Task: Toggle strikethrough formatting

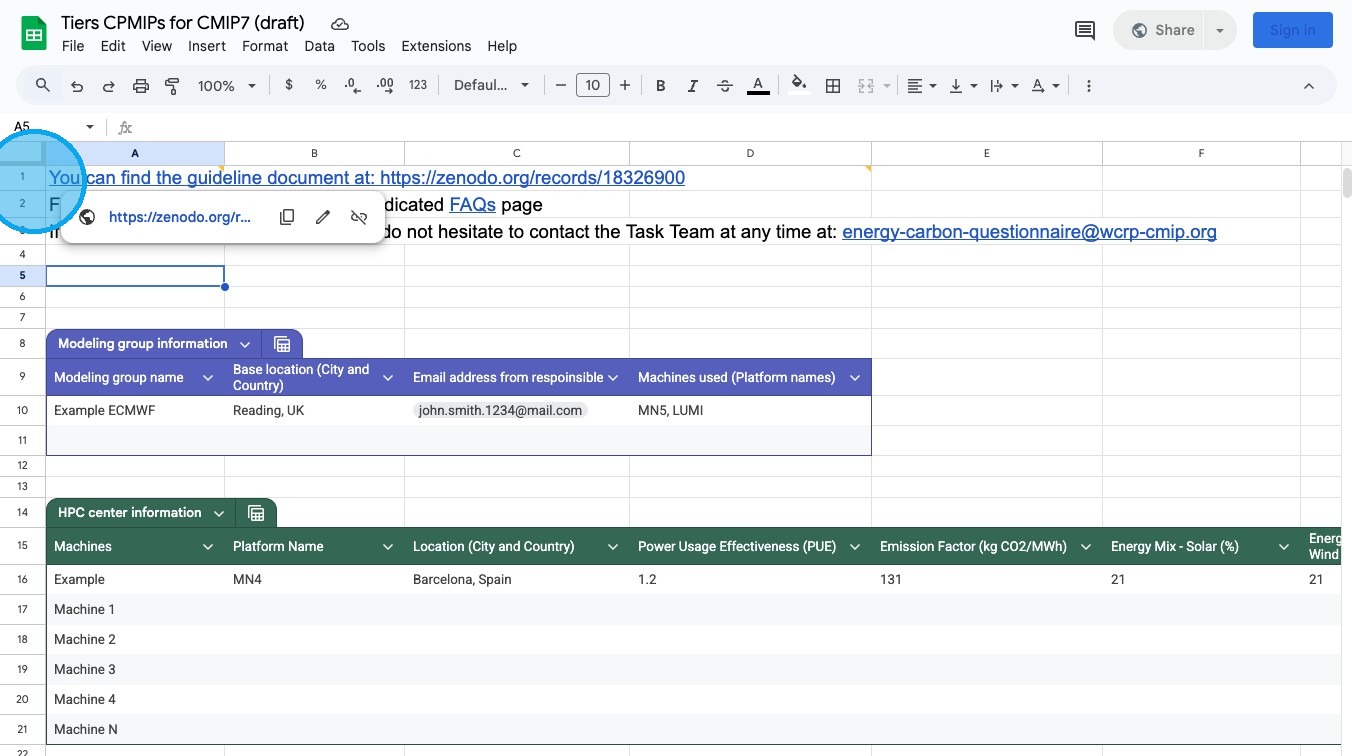Action: [x=725, y=86]
